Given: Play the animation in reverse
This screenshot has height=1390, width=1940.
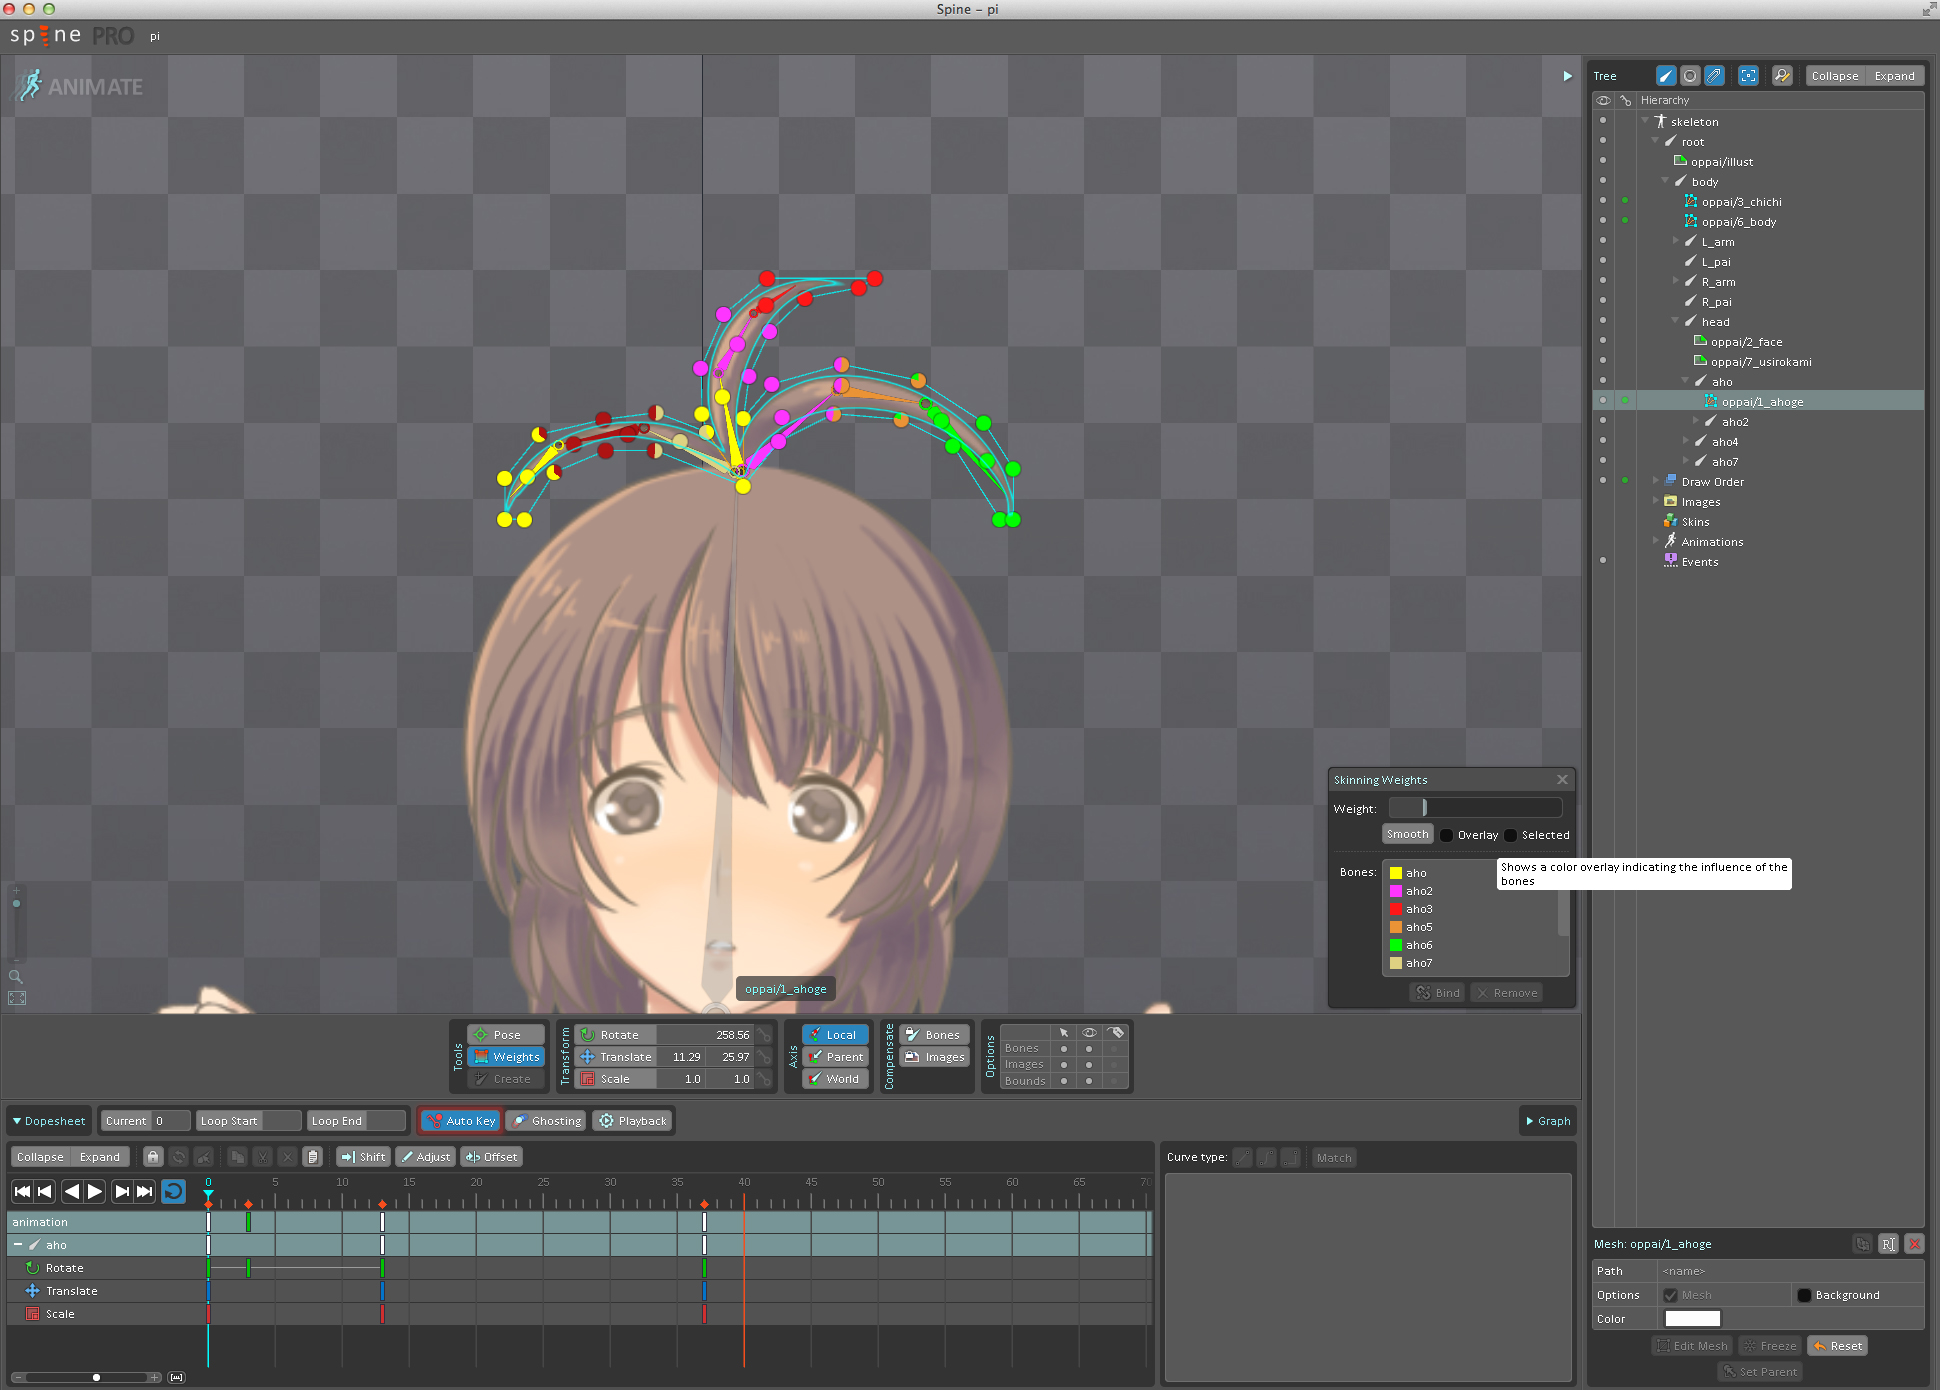Looking at the screenshot, I should (x=71, y=1191).
